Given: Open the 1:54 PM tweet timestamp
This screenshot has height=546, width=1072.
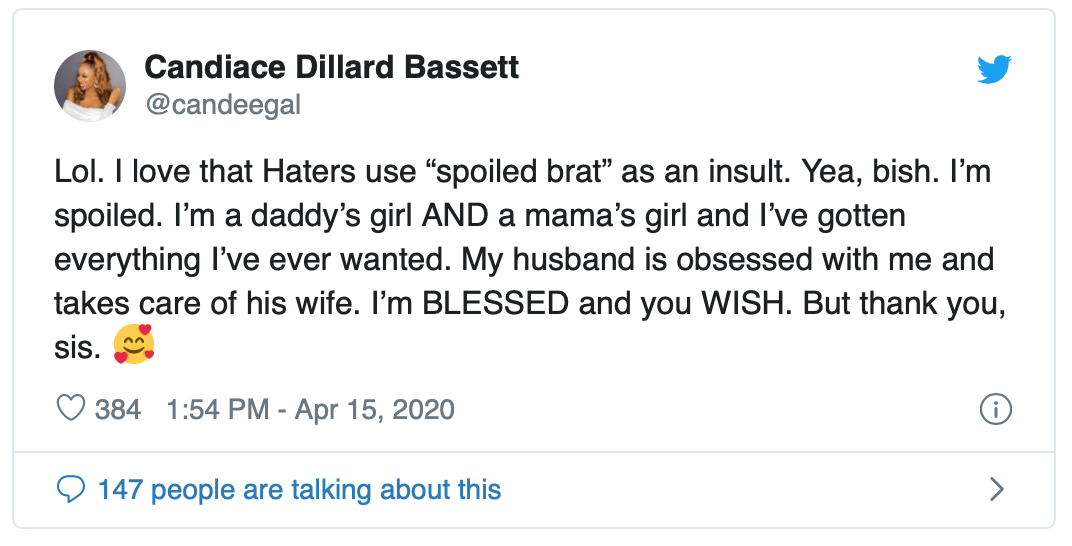Looking at the screenshot, I should [216, 409].
